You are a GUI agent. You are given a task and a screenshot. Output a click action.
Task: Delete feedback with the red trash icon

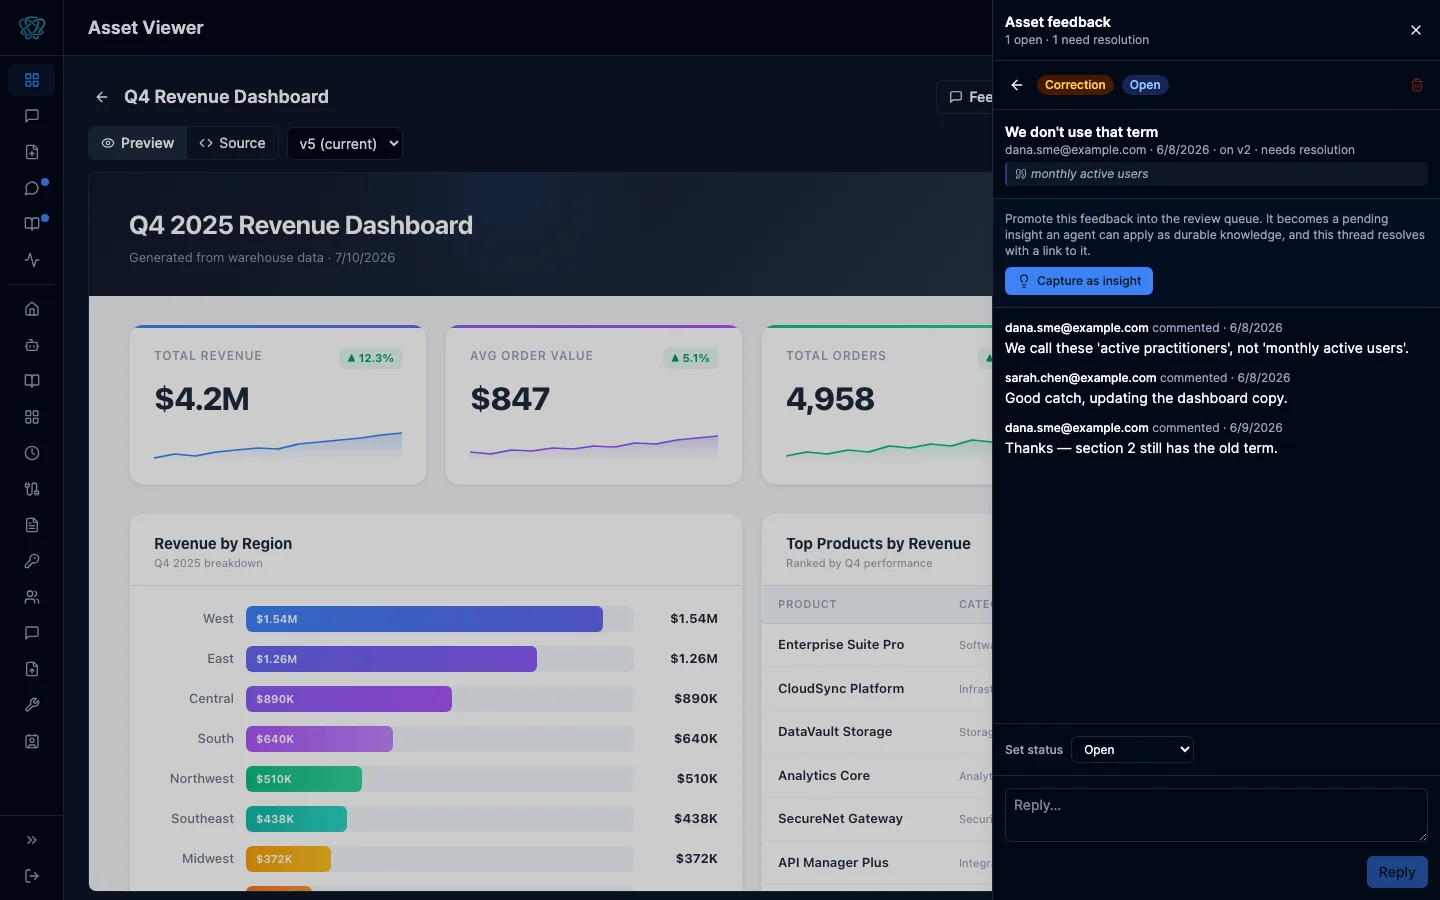click(1417, 85)
